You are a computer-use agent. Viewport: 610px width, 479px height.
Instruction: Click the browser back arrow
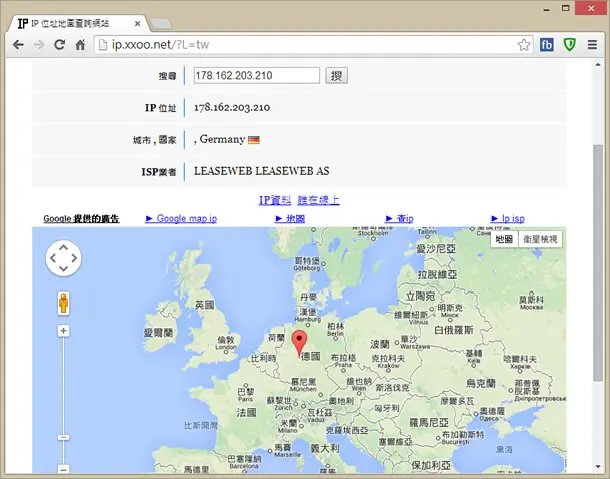pyautogui.click(x=18, y=45)
